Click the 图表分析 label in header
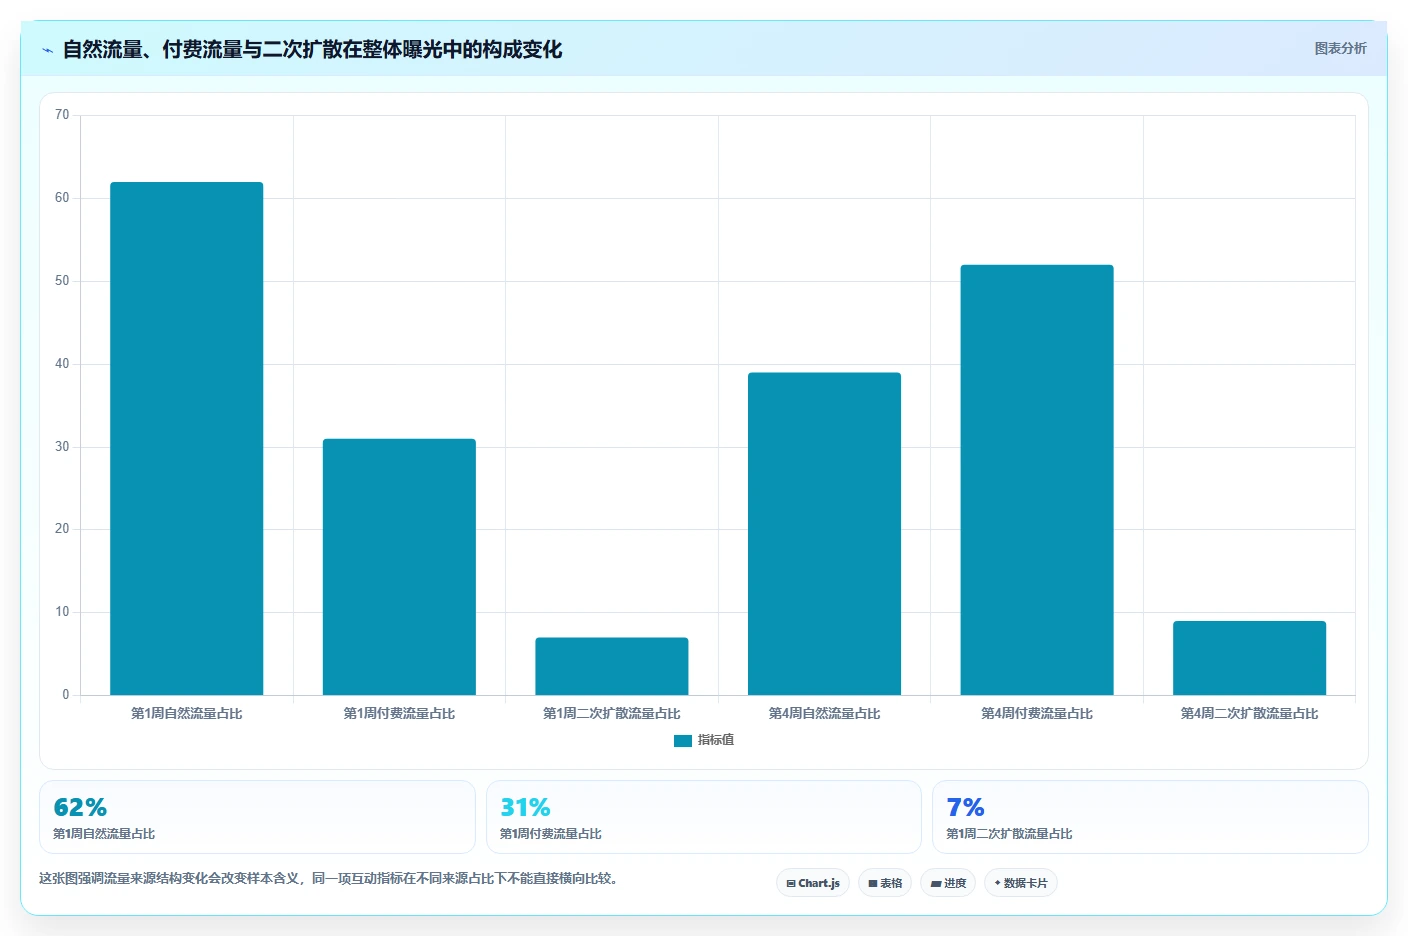 click(x=1340, y=48)
